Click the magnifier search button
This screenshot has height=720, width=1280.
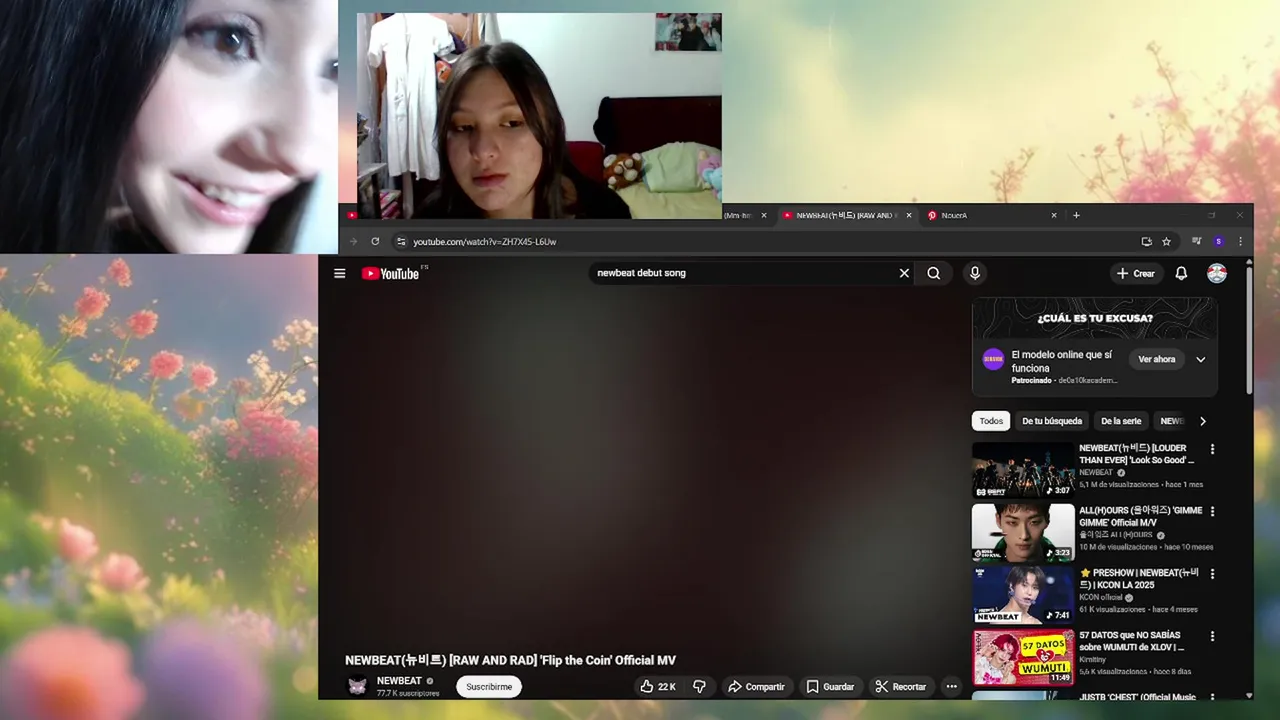934,273
